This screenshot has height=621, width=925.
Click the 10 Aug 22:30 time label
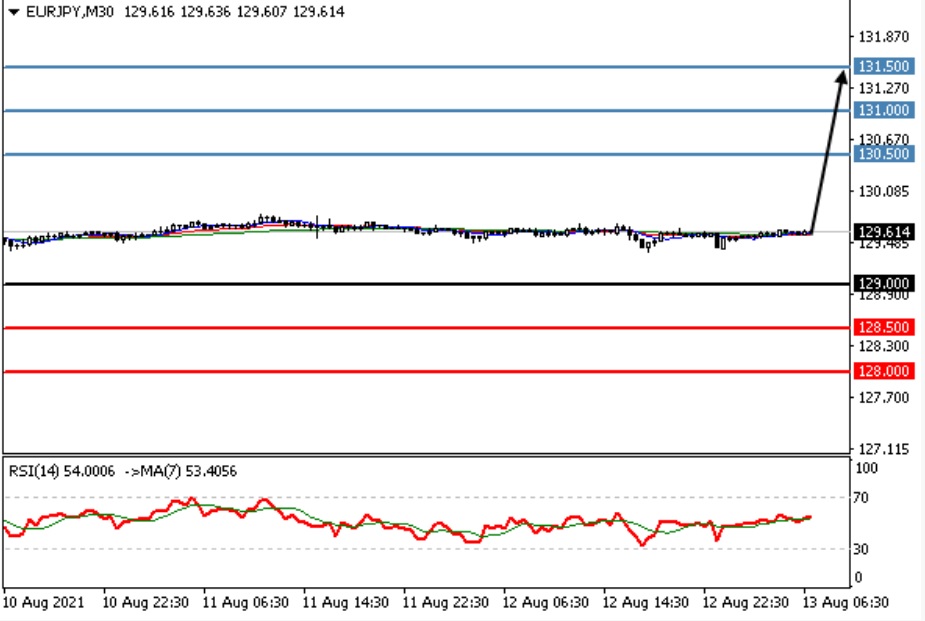[x=145, y=603]
